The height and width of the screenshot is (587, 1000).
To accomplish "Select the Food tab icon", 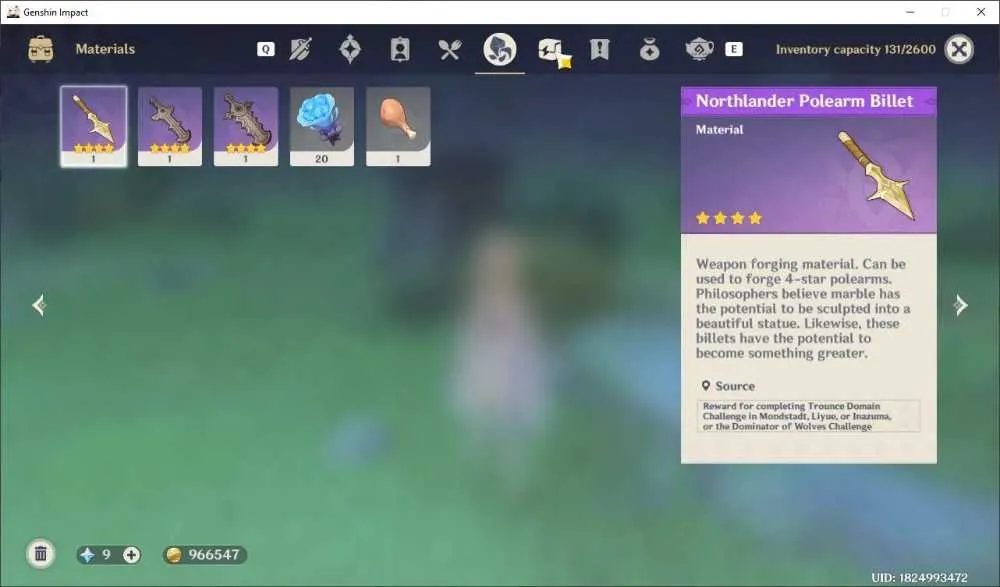I will tap(450, 49).
